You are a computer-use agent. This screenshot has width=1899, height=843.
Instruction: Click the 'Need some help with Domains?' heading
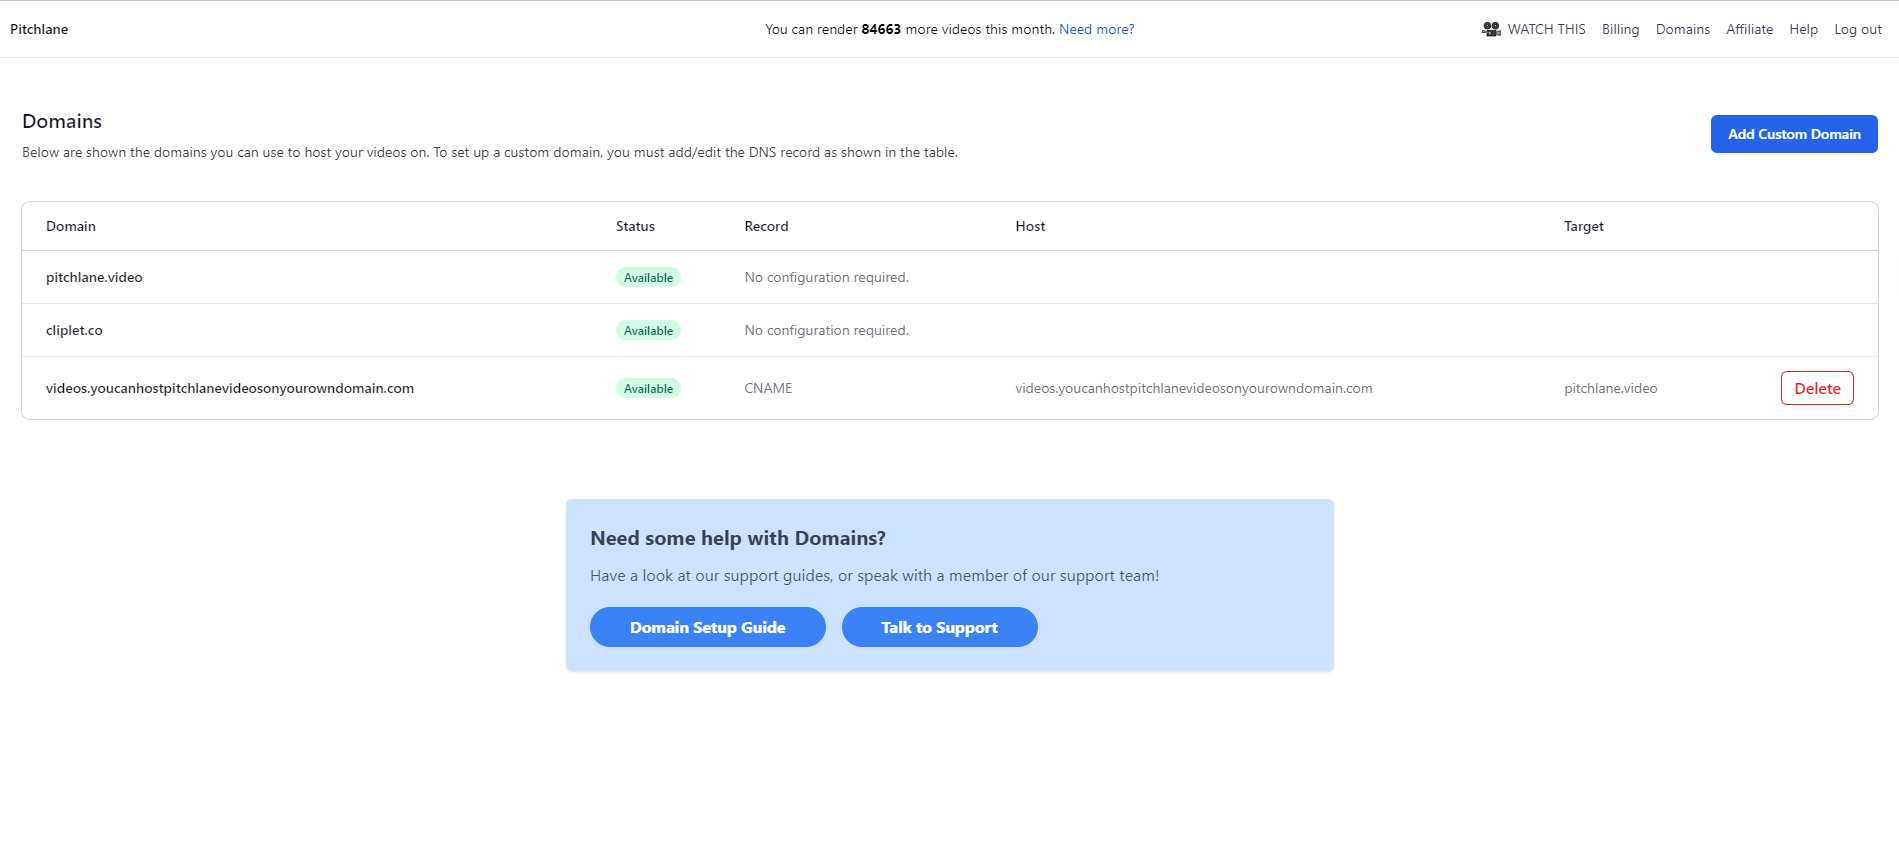pyautogui.click(x=738, y=538)
